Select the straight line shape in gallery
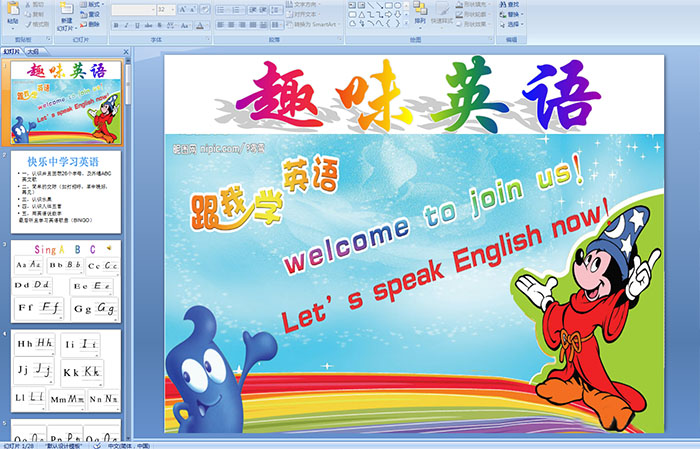Screen dimensions: 700x449 [371, 6]
